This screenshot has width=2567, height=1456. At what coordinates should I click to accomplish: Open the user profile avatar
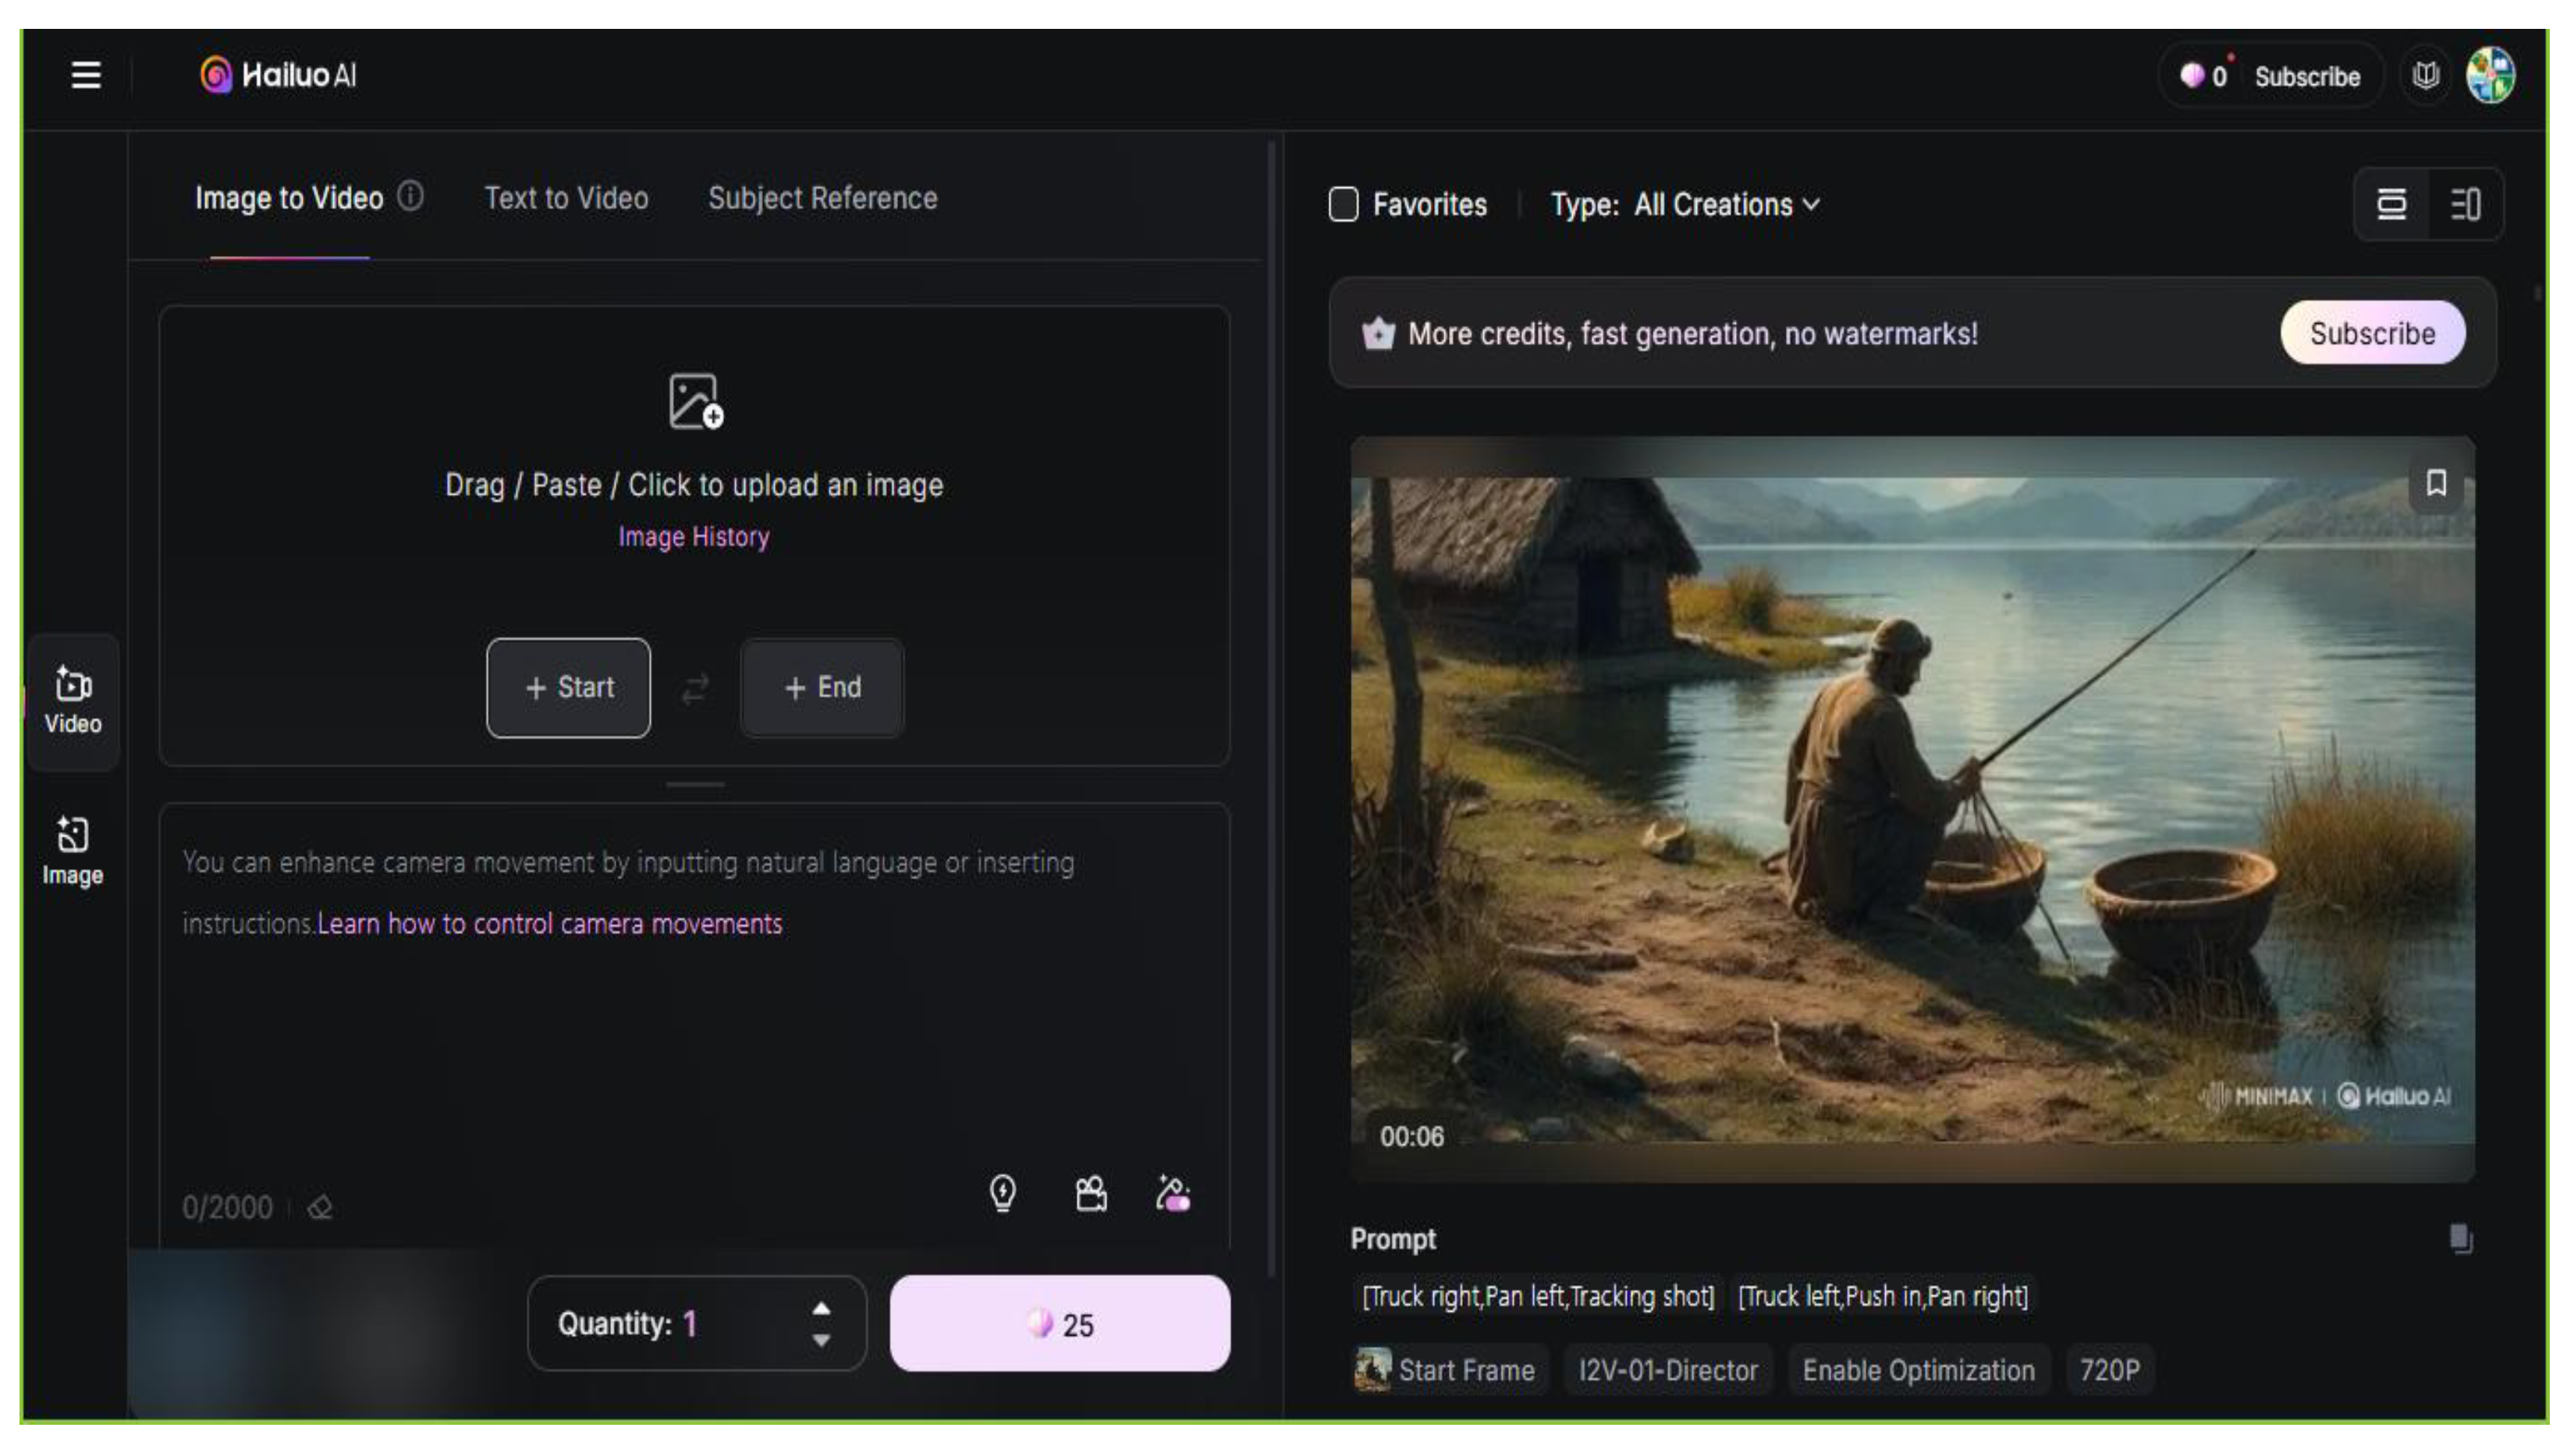pyautogui.click(x=2490, y=75)
